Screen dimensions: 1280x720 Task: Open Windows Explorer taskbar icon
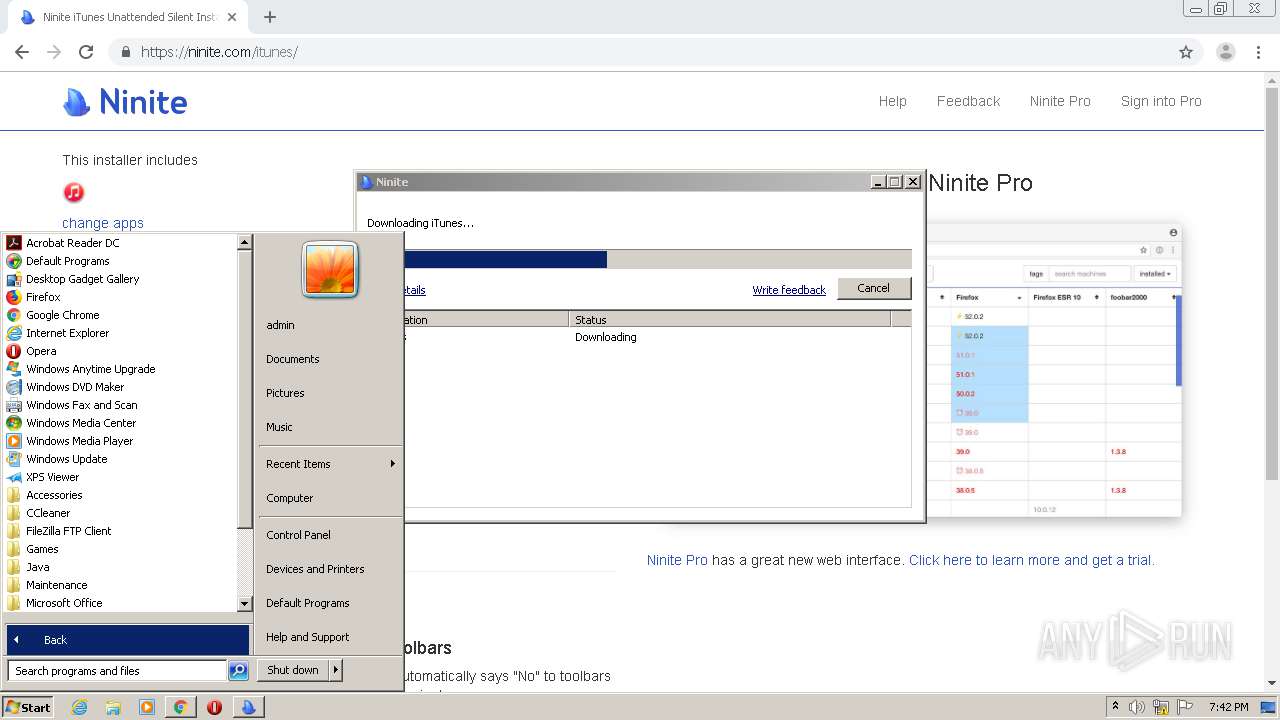[113, 707]
